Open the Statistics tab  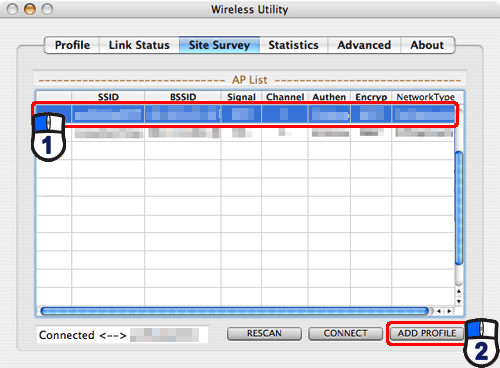coord(294,45)
